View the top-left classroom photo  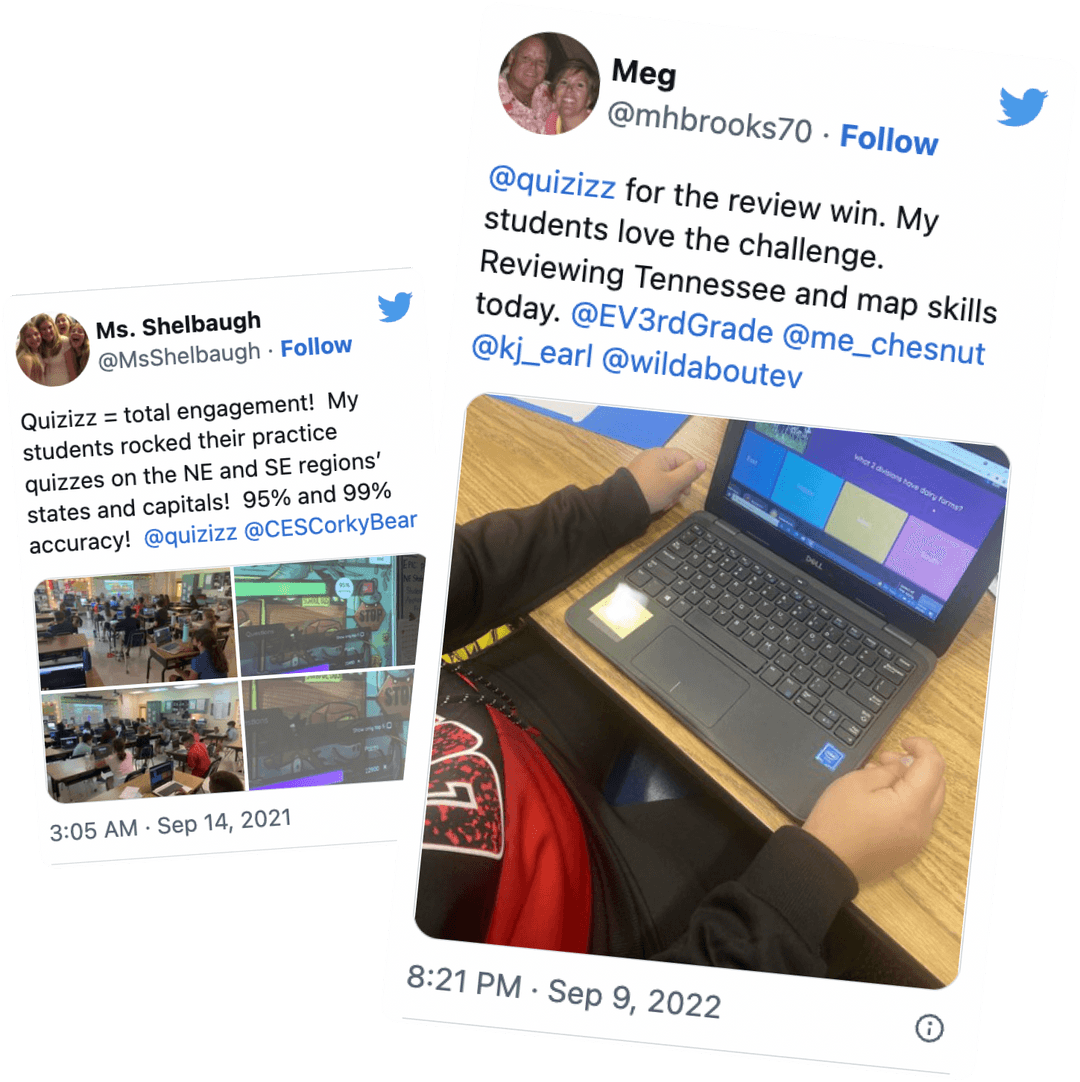136,629
